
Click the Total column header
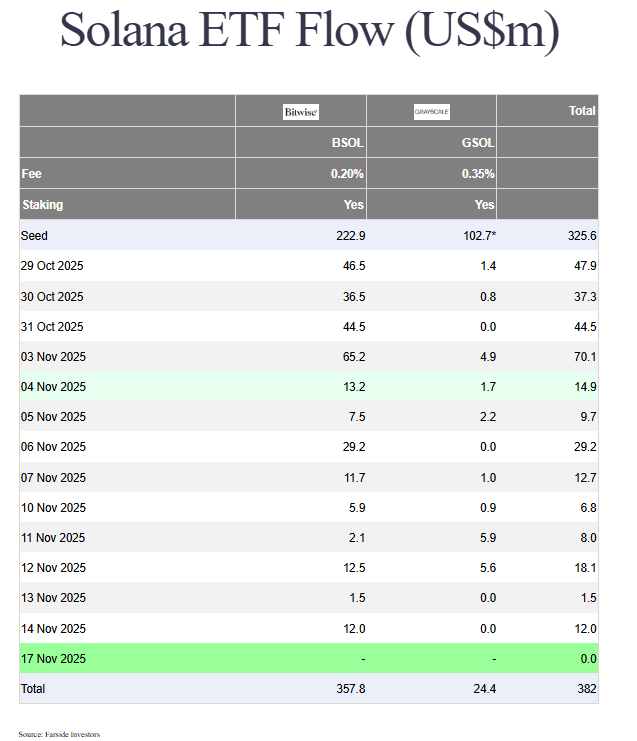click(582, 111)
